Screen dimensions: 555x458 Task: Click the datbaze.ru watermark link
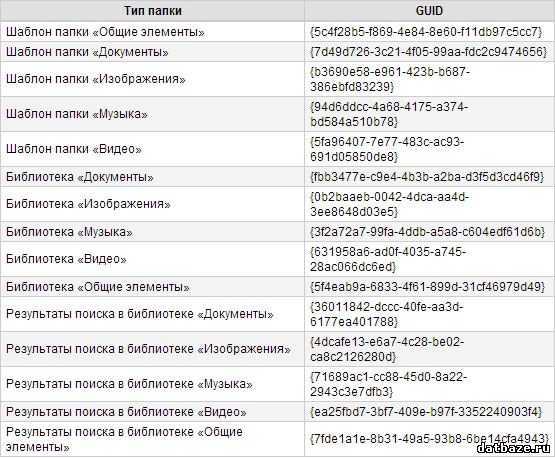(x=515, y=448)
